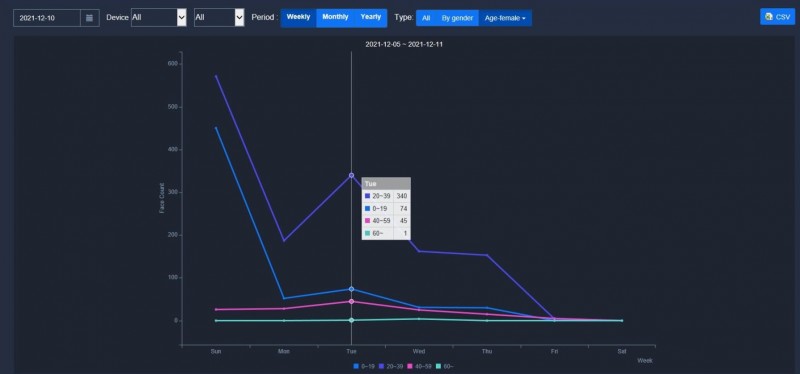The height and width of the screenshot is (374, 800).
Task: Click the date input field 2021-12-10
Action: point(47,18)
